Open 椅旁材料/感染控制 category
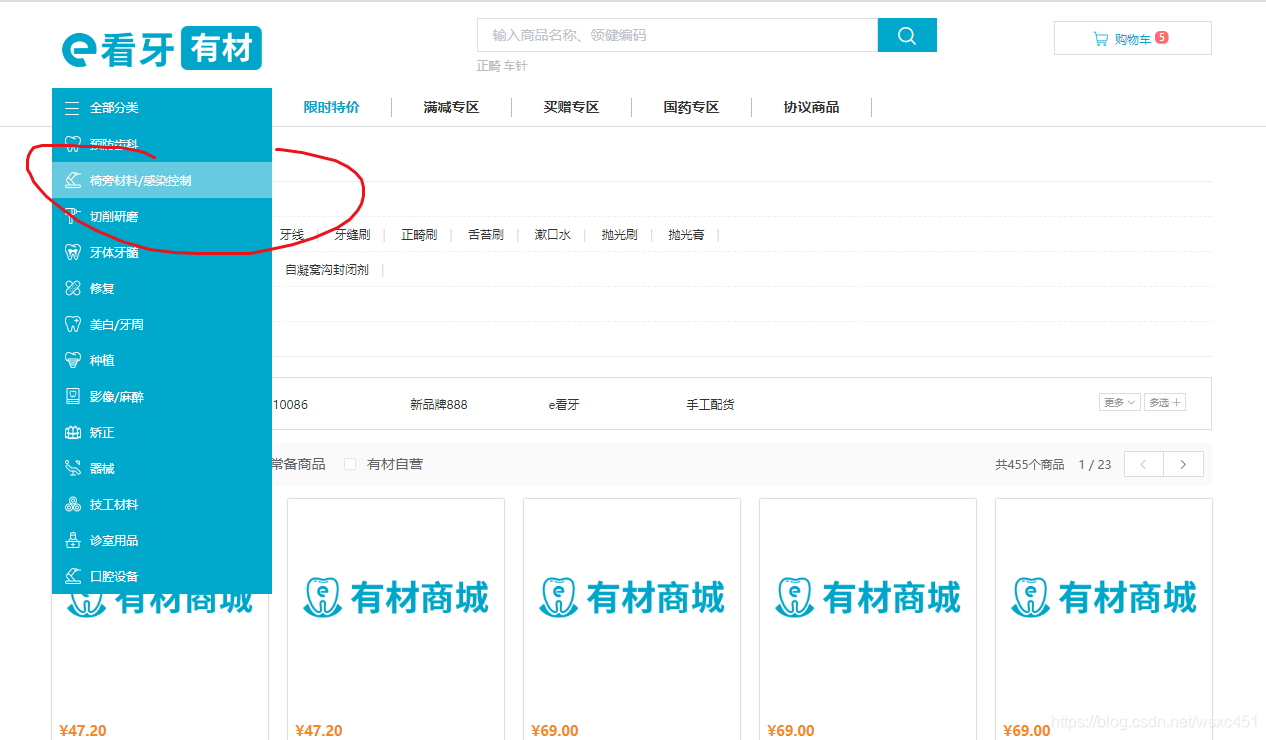1266x740 pixels. (162, 180)
